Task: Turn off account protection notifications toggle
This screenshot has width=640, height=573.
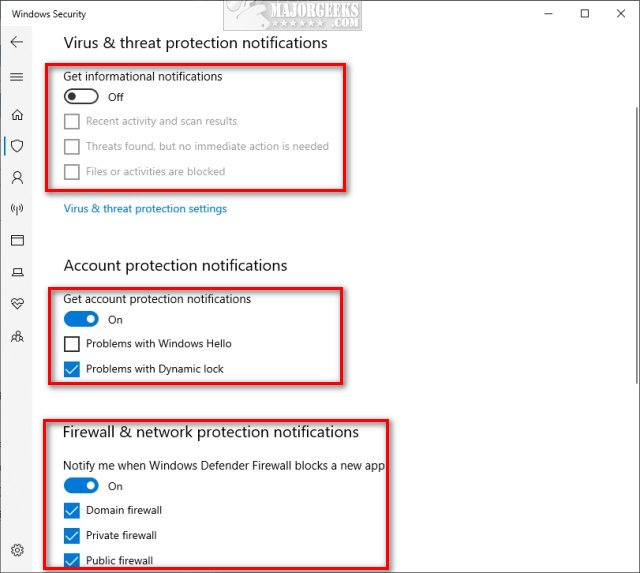Action: pos(81,320)
